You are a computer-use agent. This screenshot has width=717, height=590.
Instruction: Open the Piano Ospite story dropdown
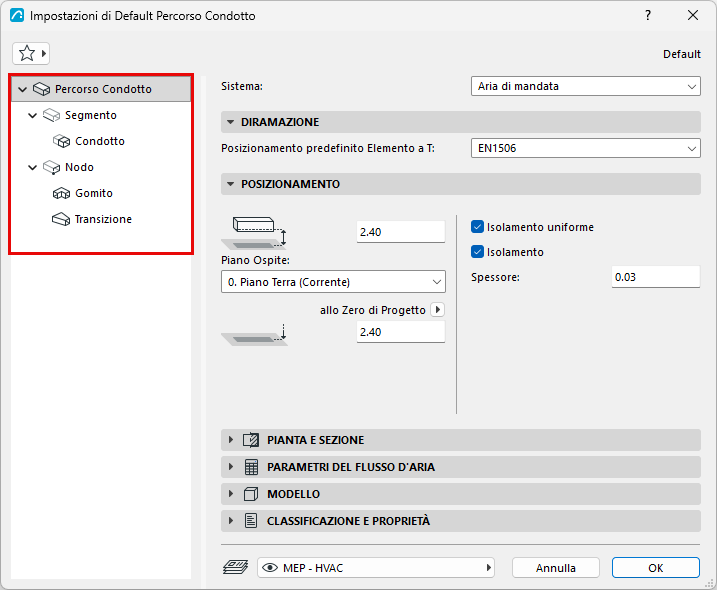pyautogui.click(x=333, y=282)
